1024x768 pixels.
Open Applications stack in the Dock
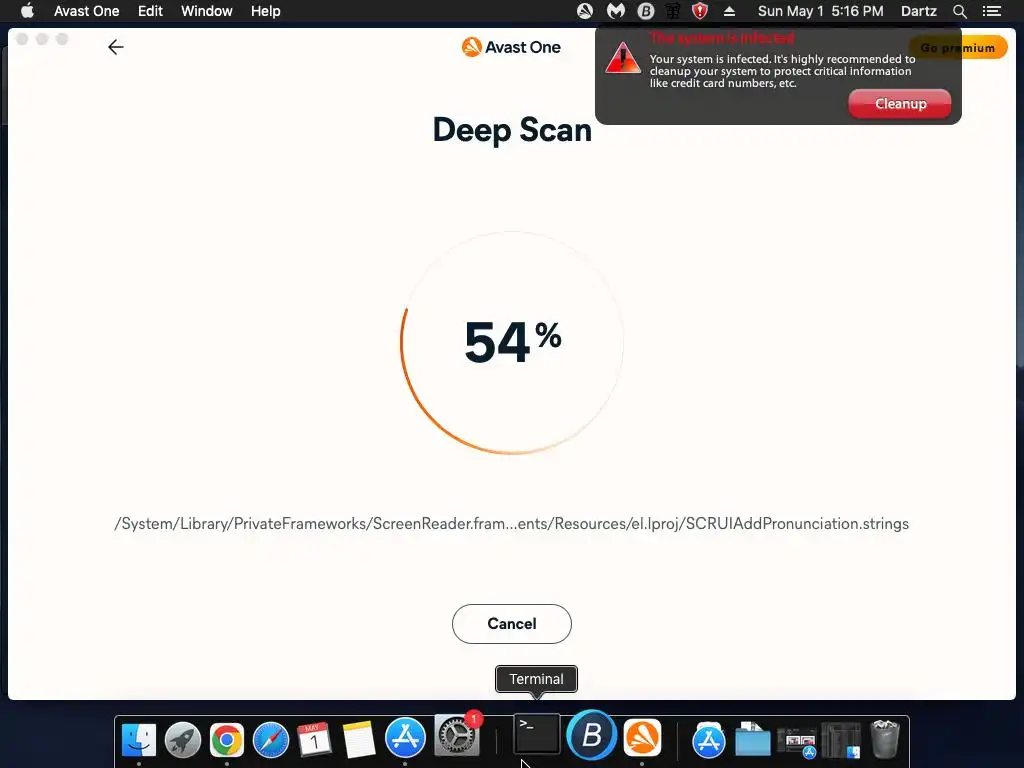709,739
